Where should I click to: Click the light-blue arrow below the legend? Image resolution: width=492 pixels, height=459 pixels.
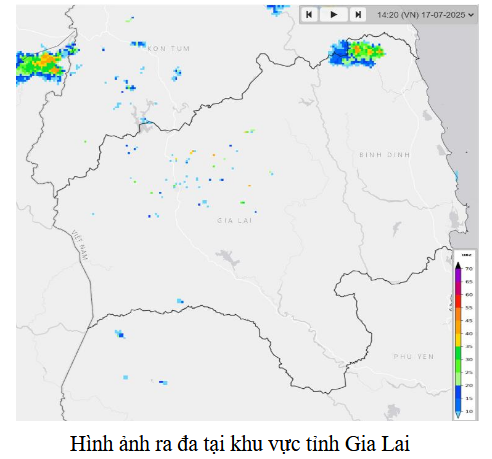pos(458,415)
